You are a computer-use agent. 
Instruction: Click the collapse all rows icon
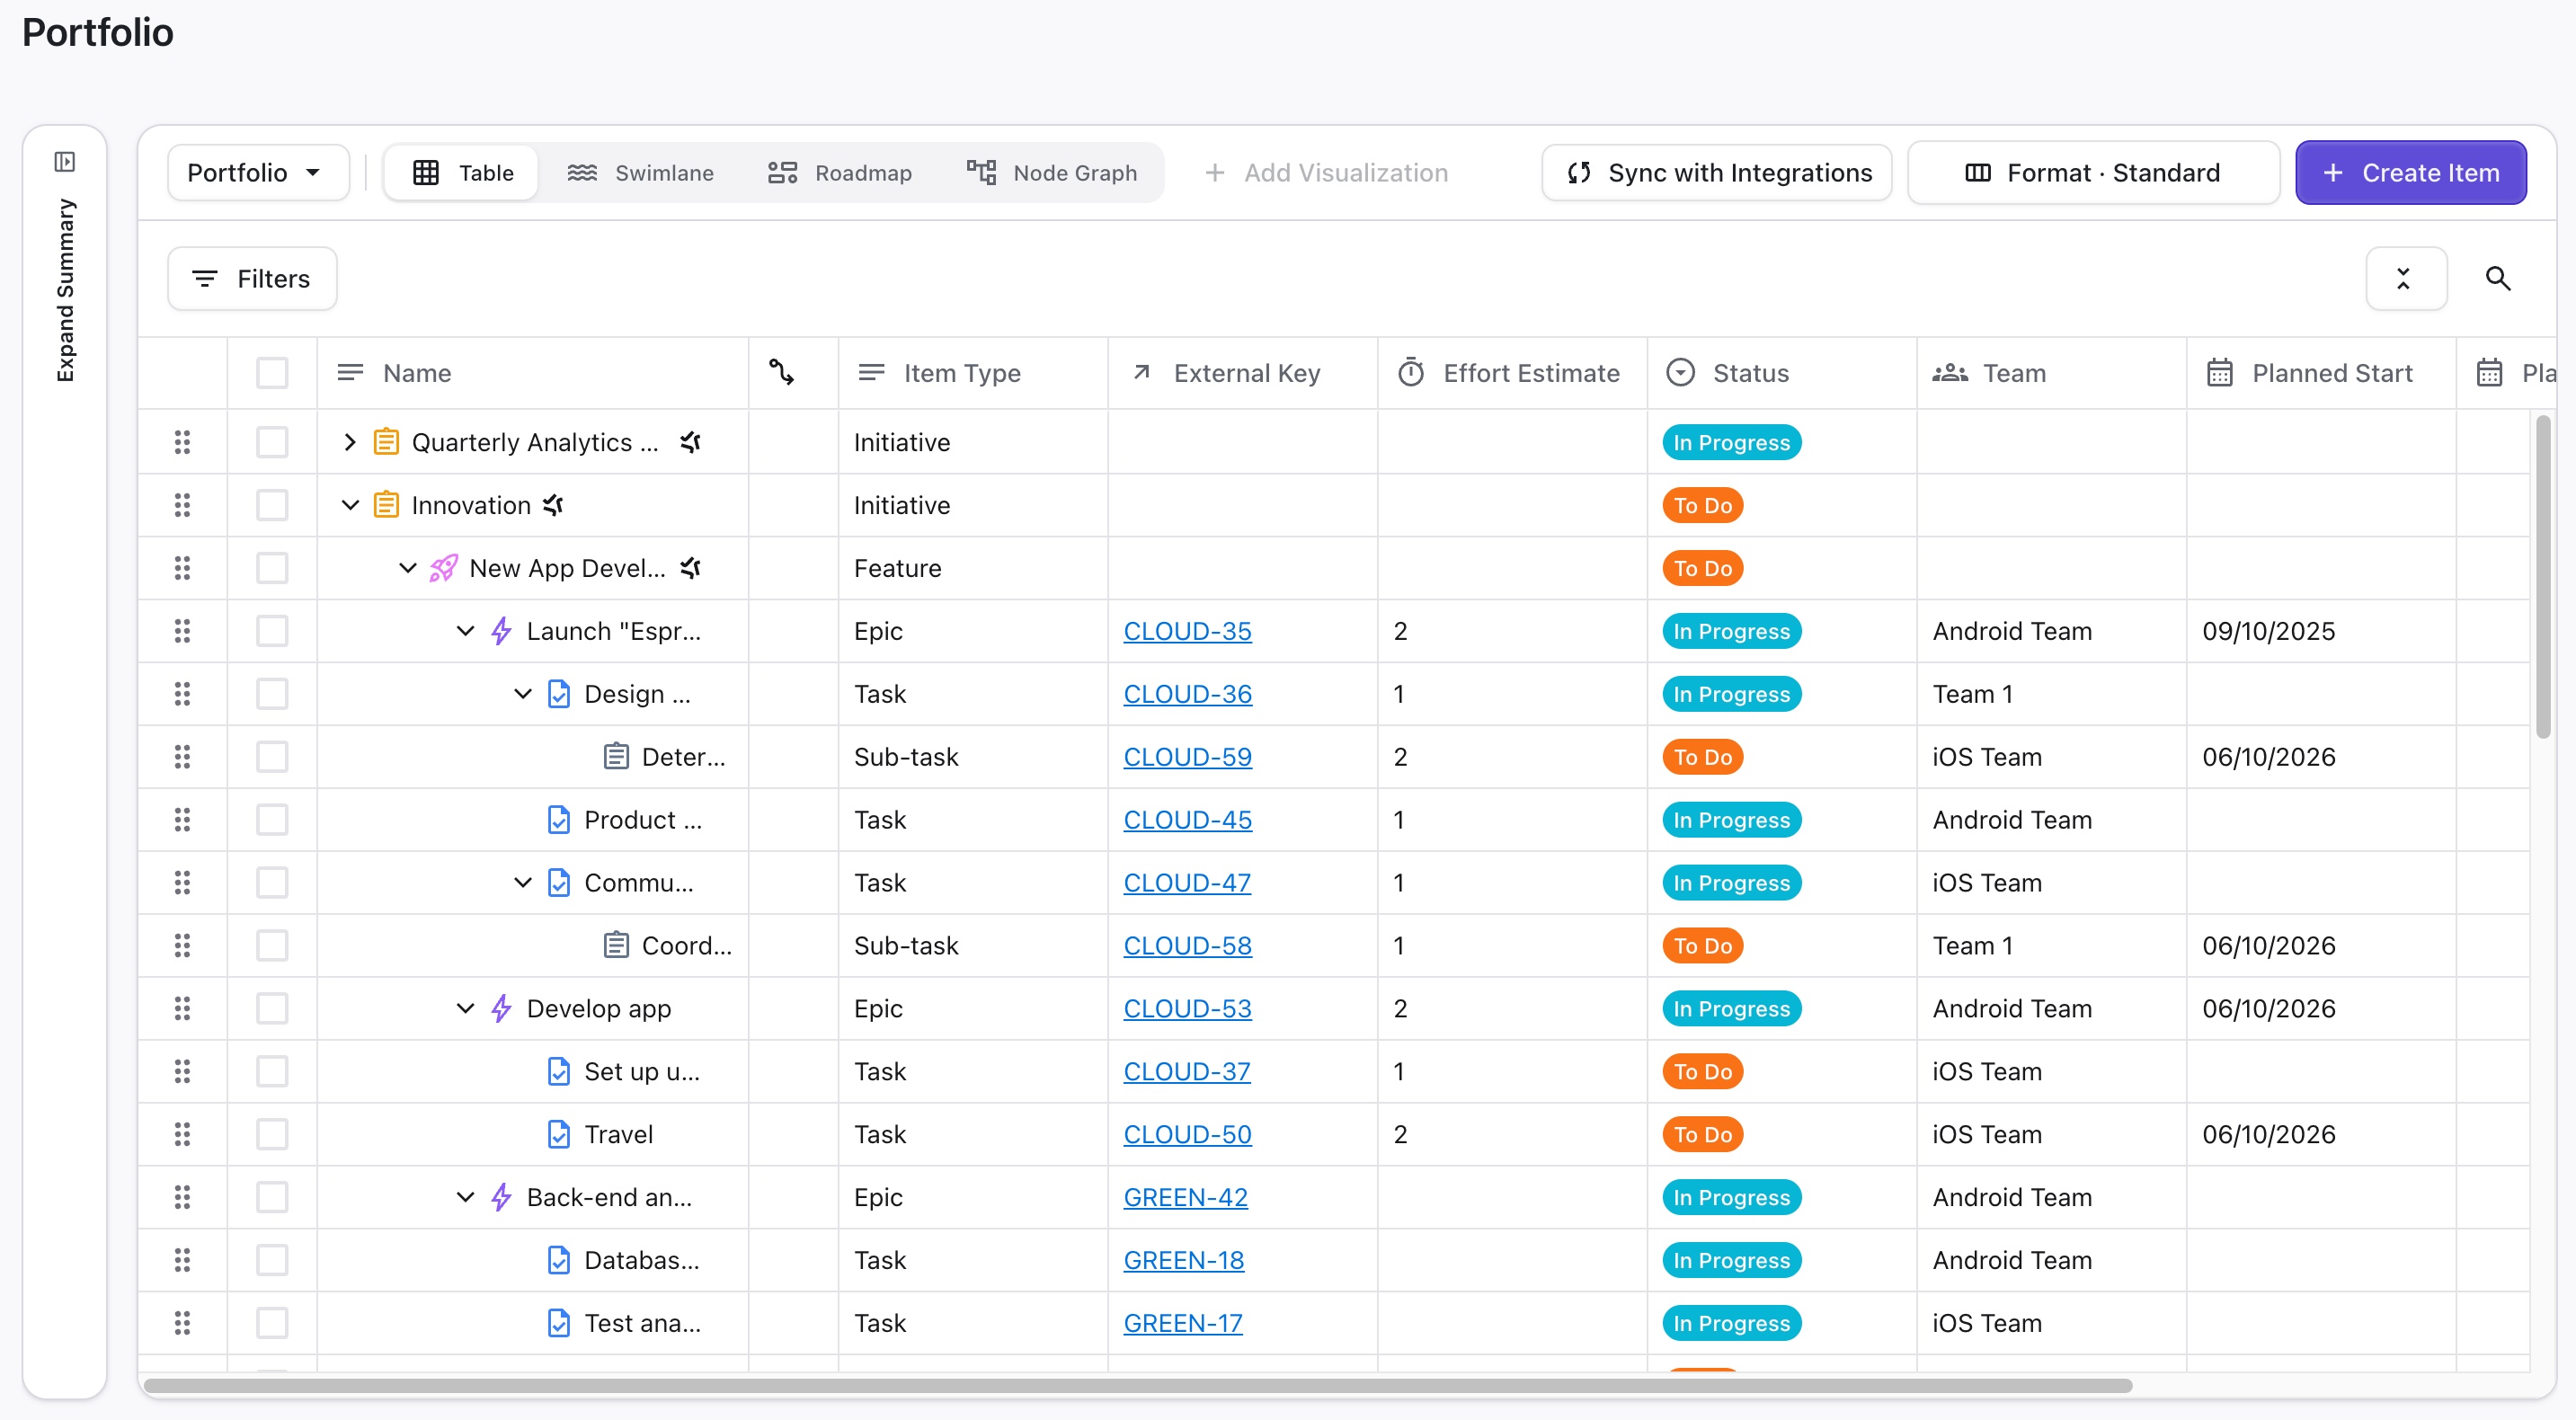[2404, 279]
